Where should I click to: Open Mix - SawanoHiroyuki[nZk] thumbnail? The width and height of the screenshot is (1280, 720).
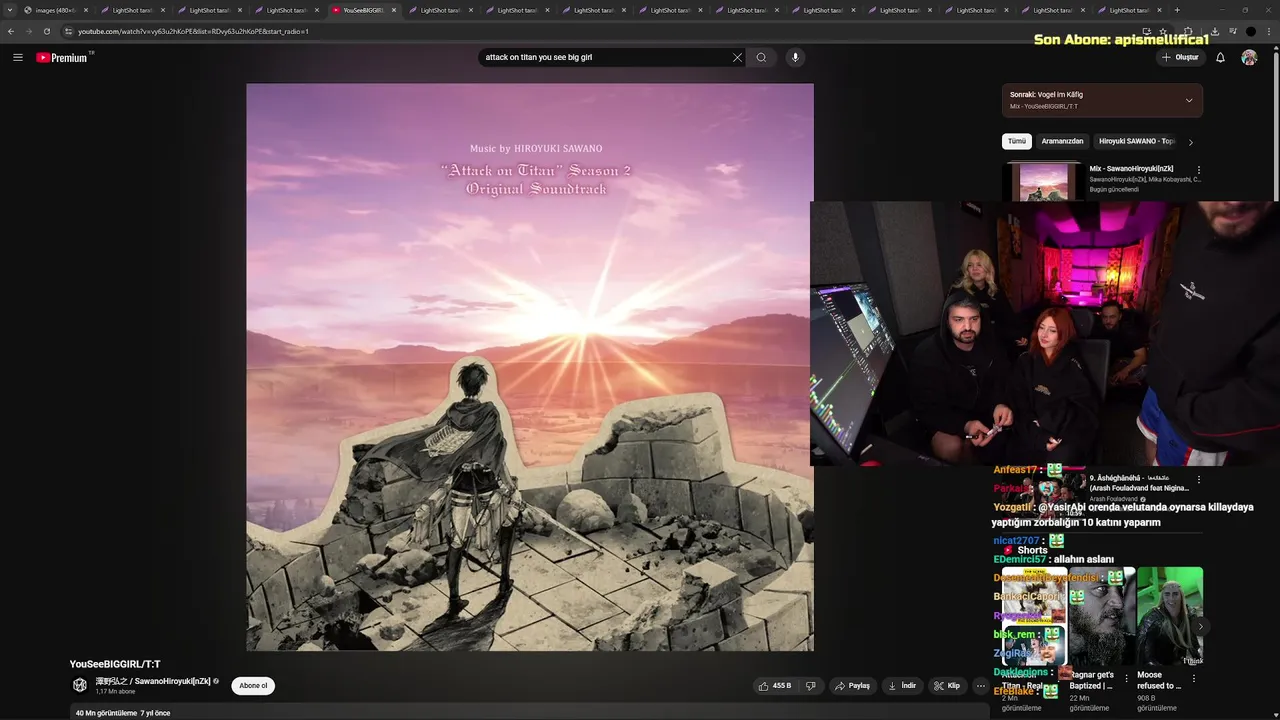1043,183
